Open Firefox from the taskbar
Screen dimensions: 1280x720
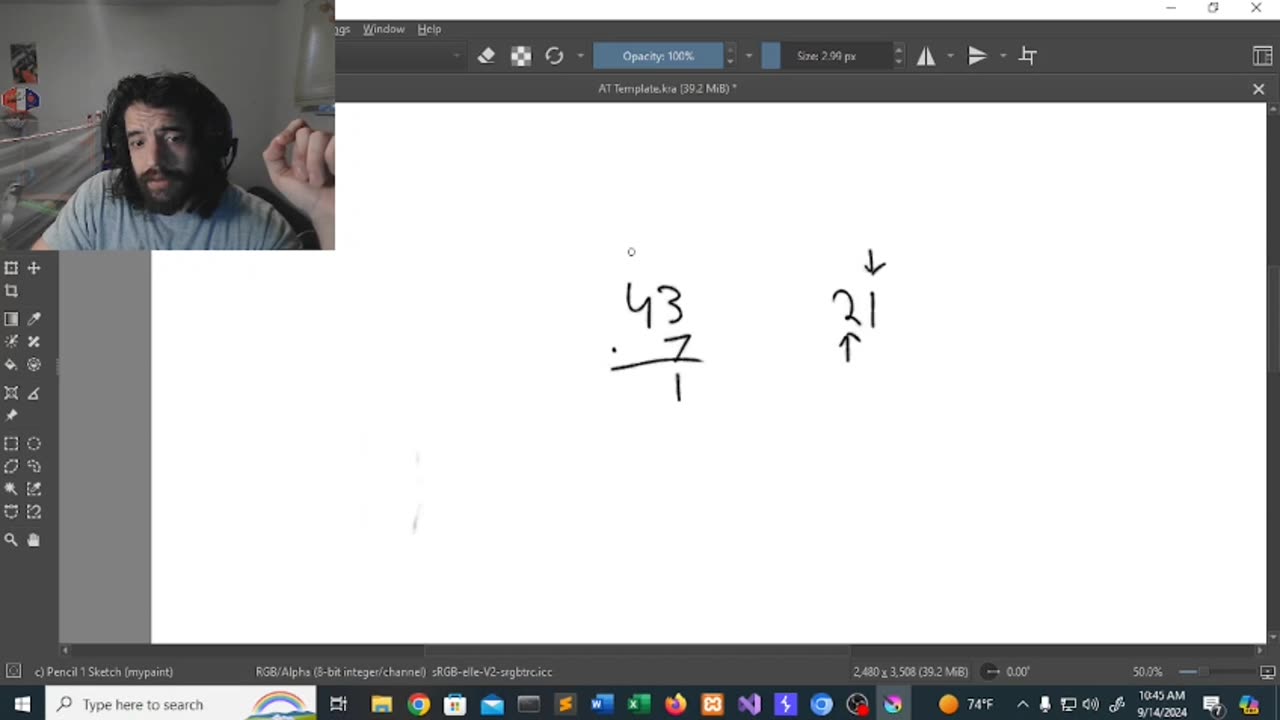(x=675, y=704)
